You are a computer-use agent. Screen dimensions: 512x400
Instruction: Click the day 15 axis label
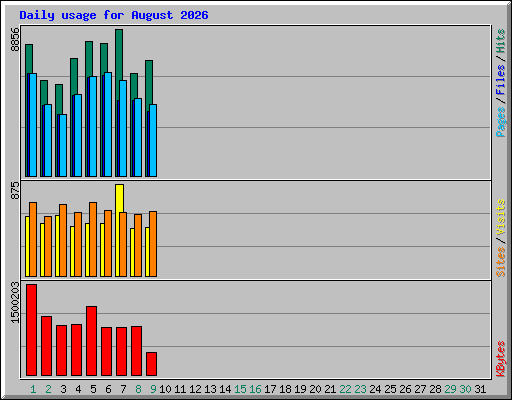pos(240,389)
